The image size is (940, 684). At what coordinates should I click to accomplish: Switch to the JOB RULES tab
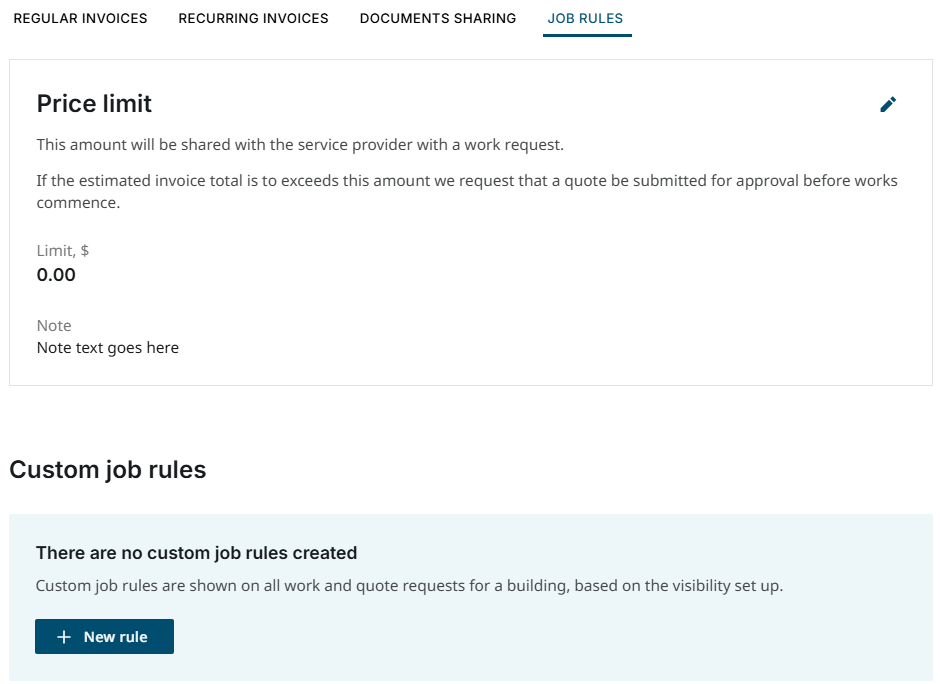click(586, 18)
